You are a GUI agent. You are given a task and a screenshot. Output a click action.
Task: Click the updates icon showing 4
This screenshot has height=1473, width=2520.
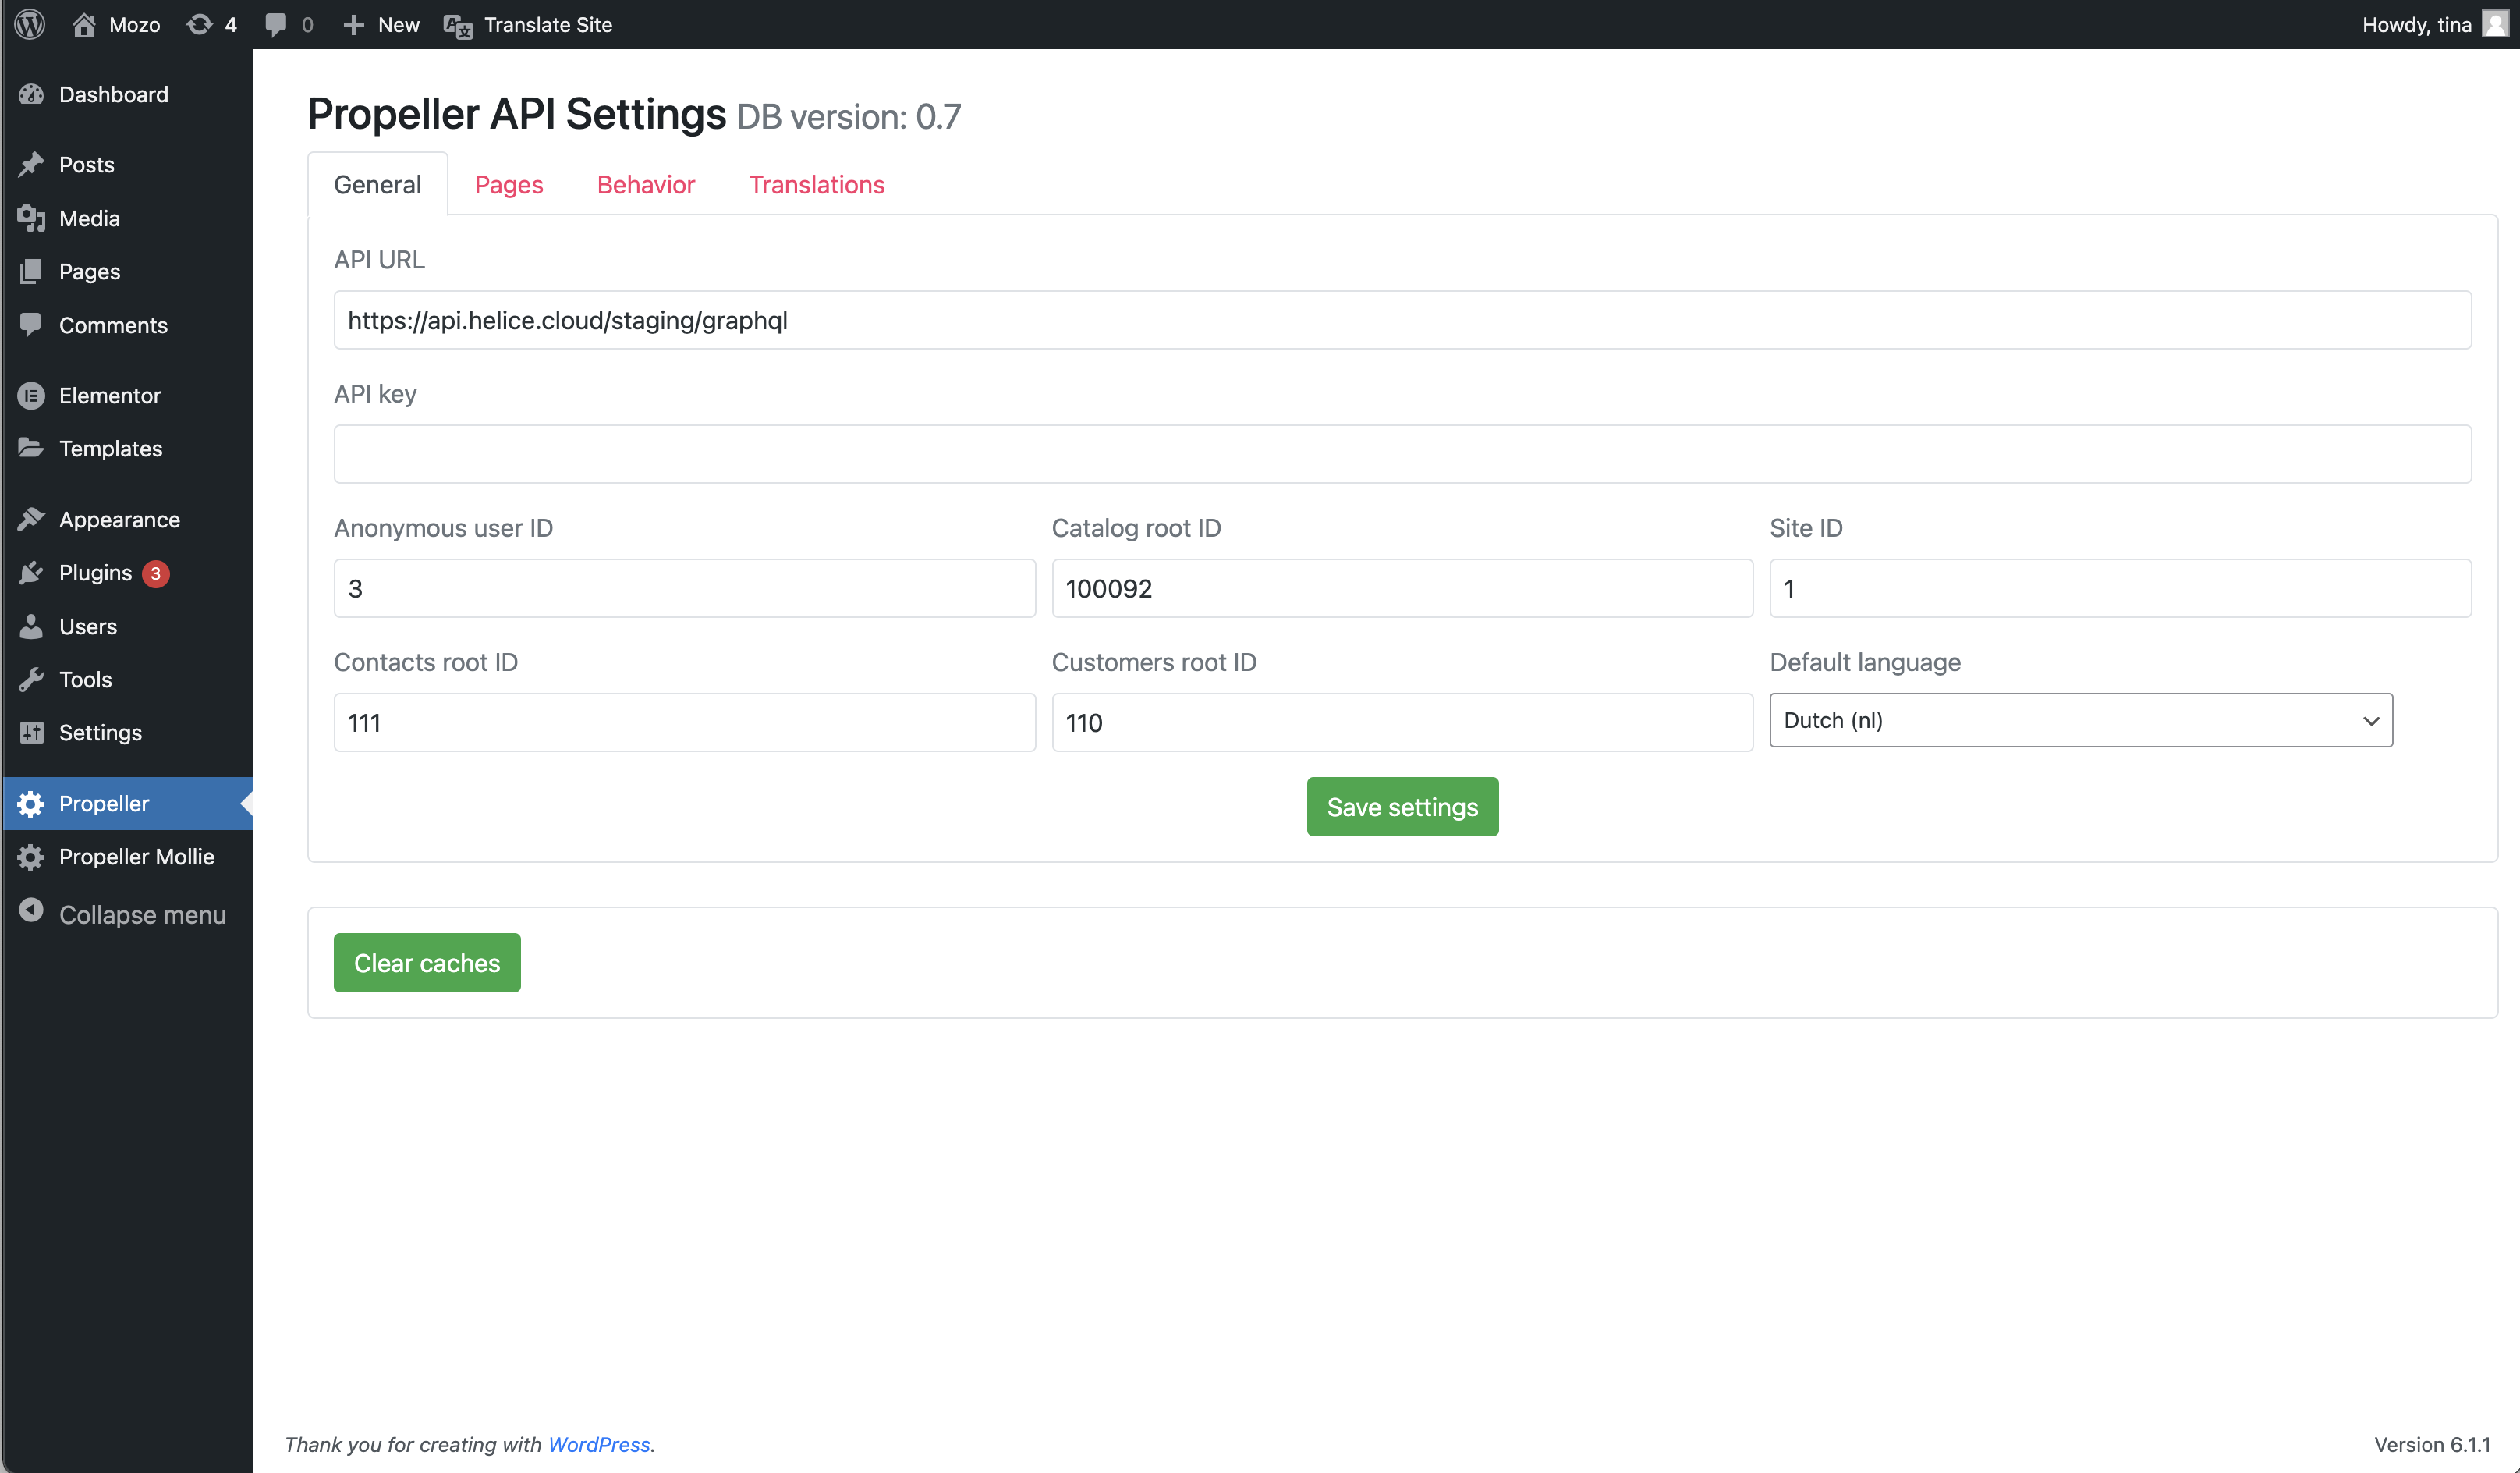pos(199,24)
